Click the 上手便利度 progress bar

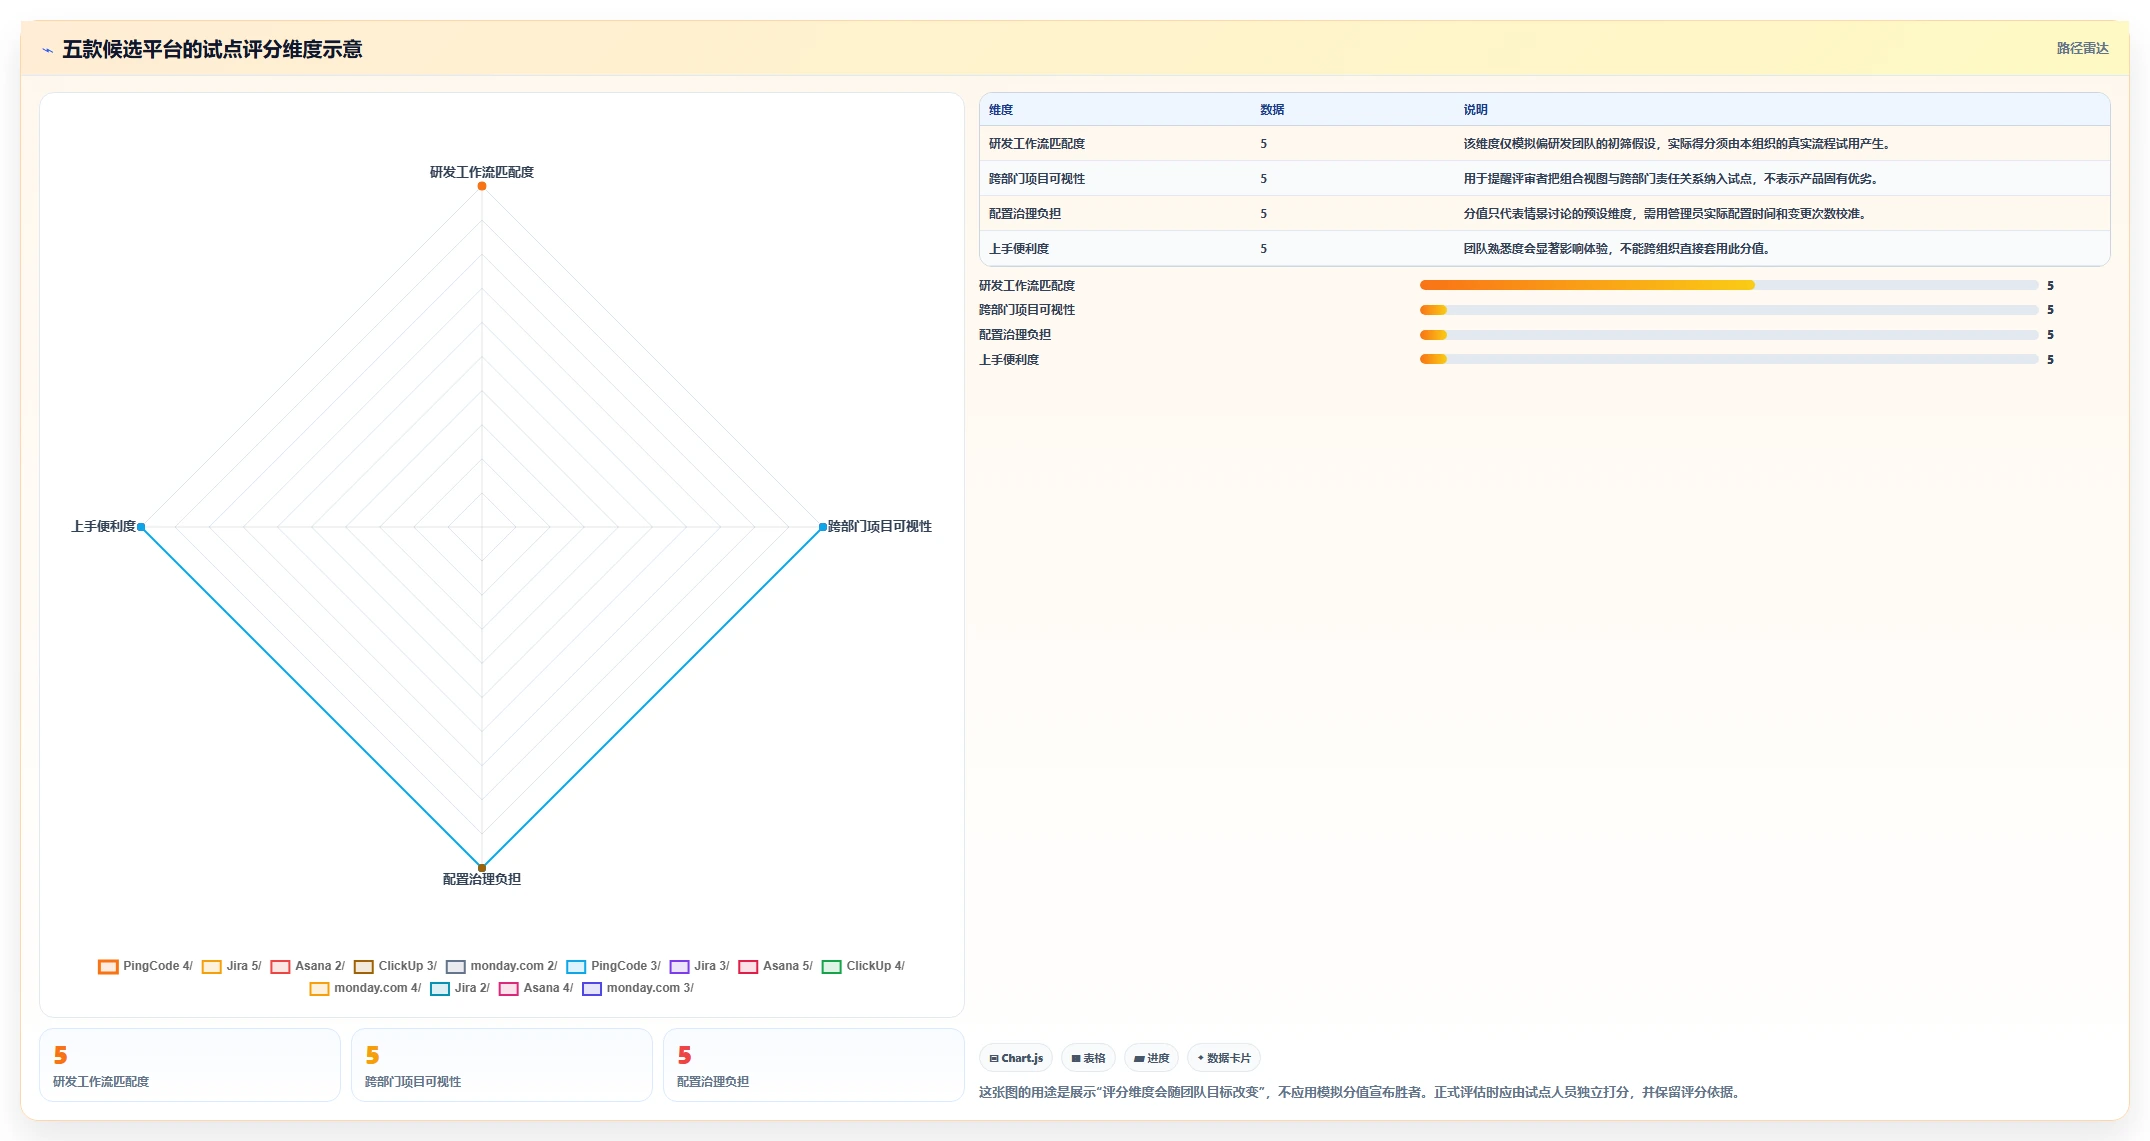[1728, 359]
